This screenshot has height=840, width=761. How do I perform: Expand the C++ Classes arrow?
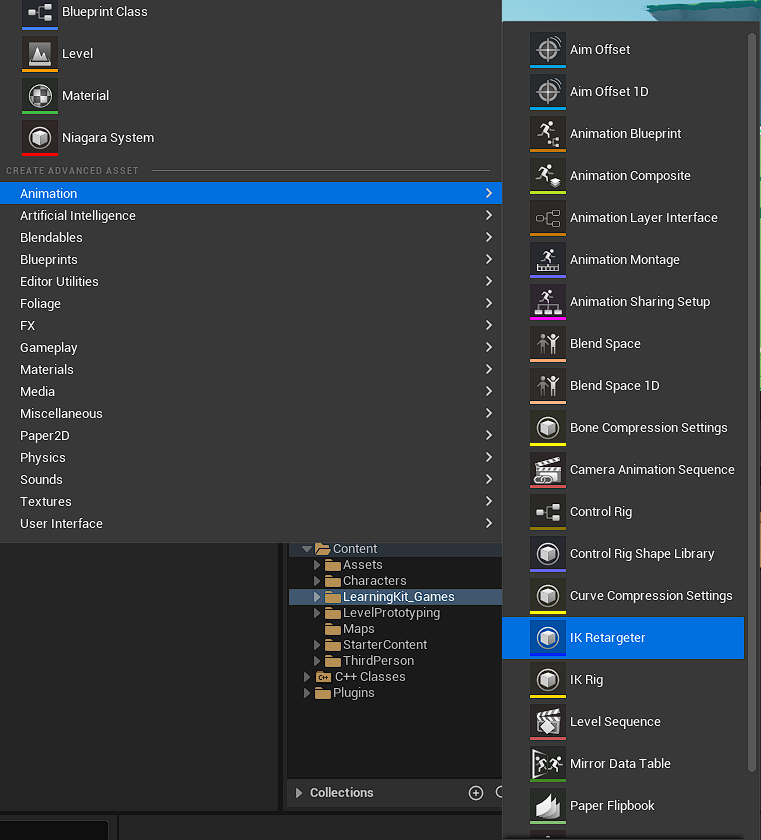click(x=306, y=677)
